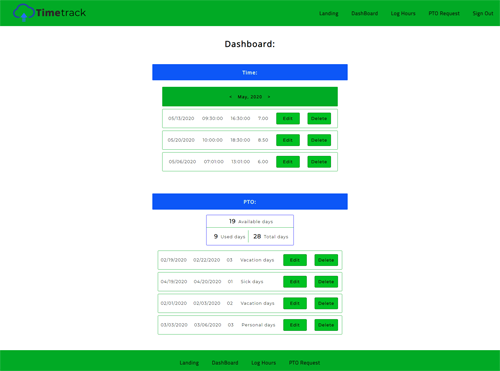
Task: Delete the 05/20/2020 time entry
Action: point(319,140)
